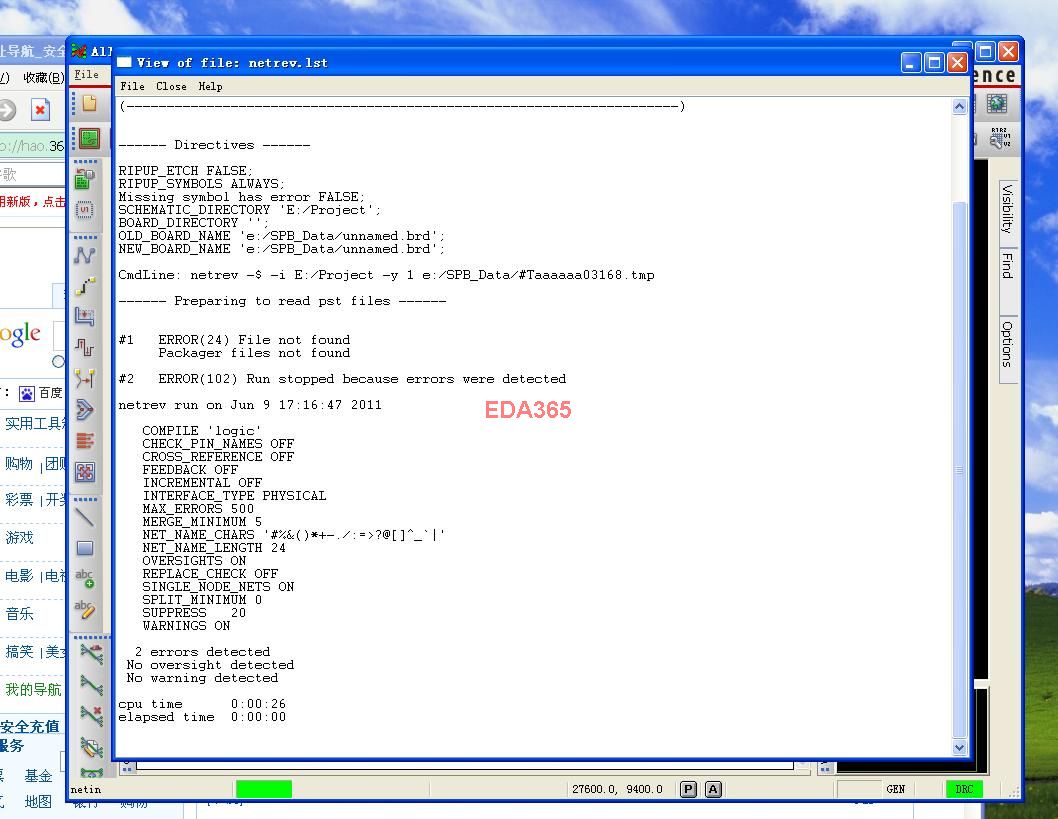
Task: Open Help menu in netrev.lst viewer
Action: coord(211,86)
